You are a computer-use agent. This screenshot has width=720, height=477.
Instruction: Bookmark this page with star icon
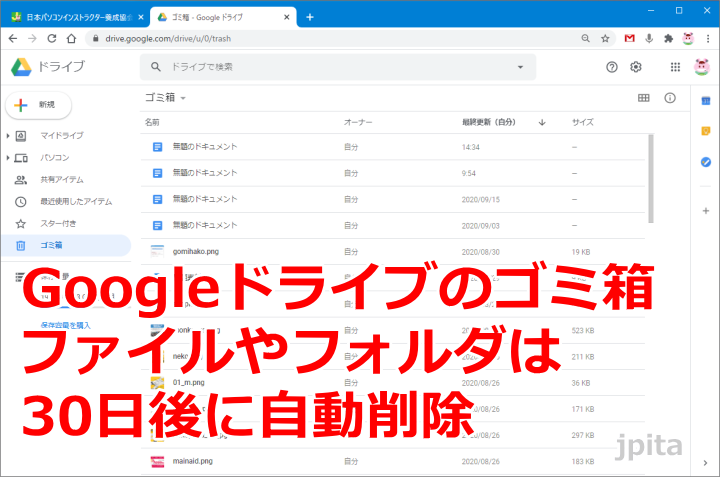606,39
